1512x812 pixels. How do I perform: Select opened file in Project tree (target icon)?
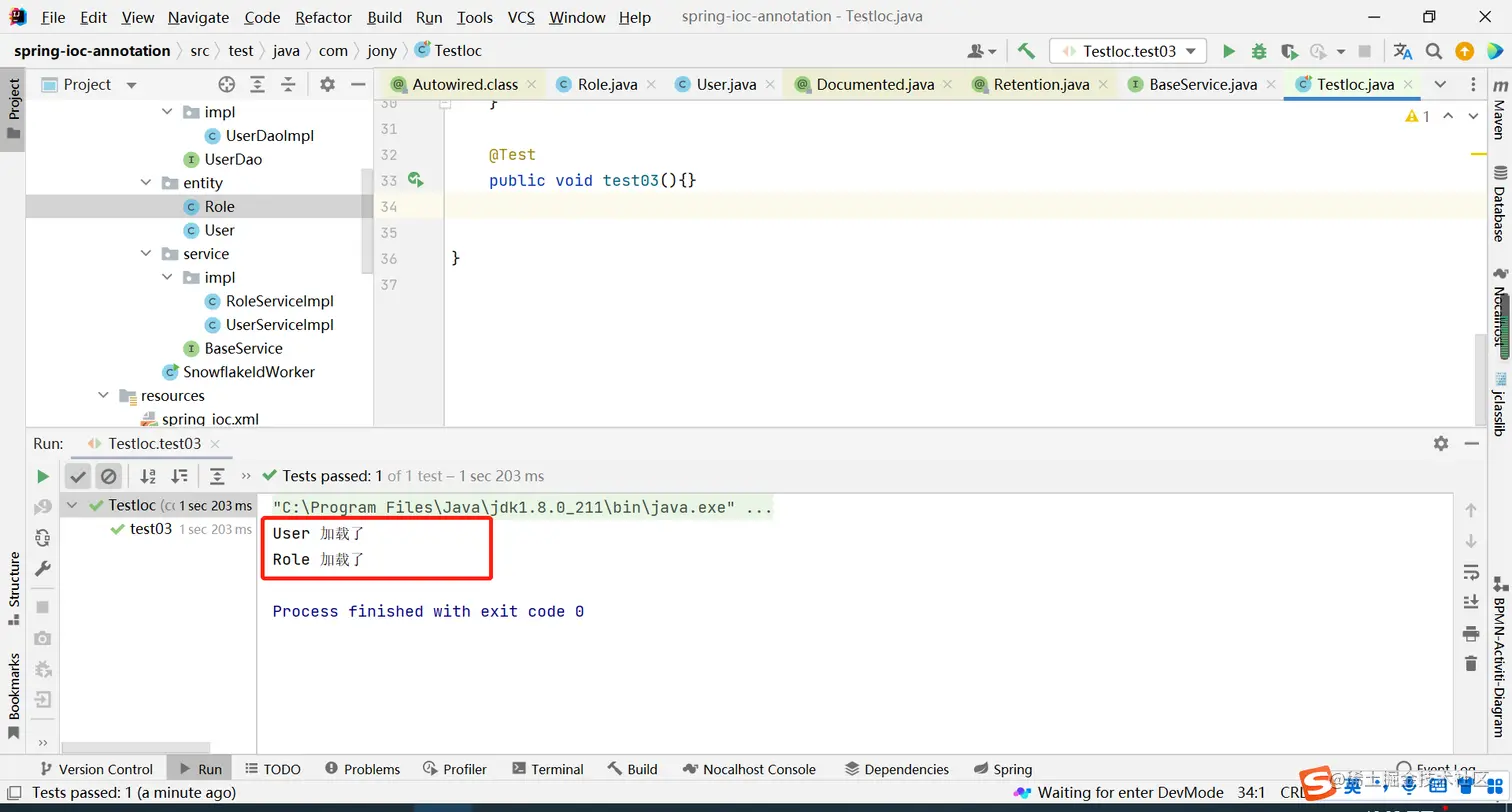point(226,85)
